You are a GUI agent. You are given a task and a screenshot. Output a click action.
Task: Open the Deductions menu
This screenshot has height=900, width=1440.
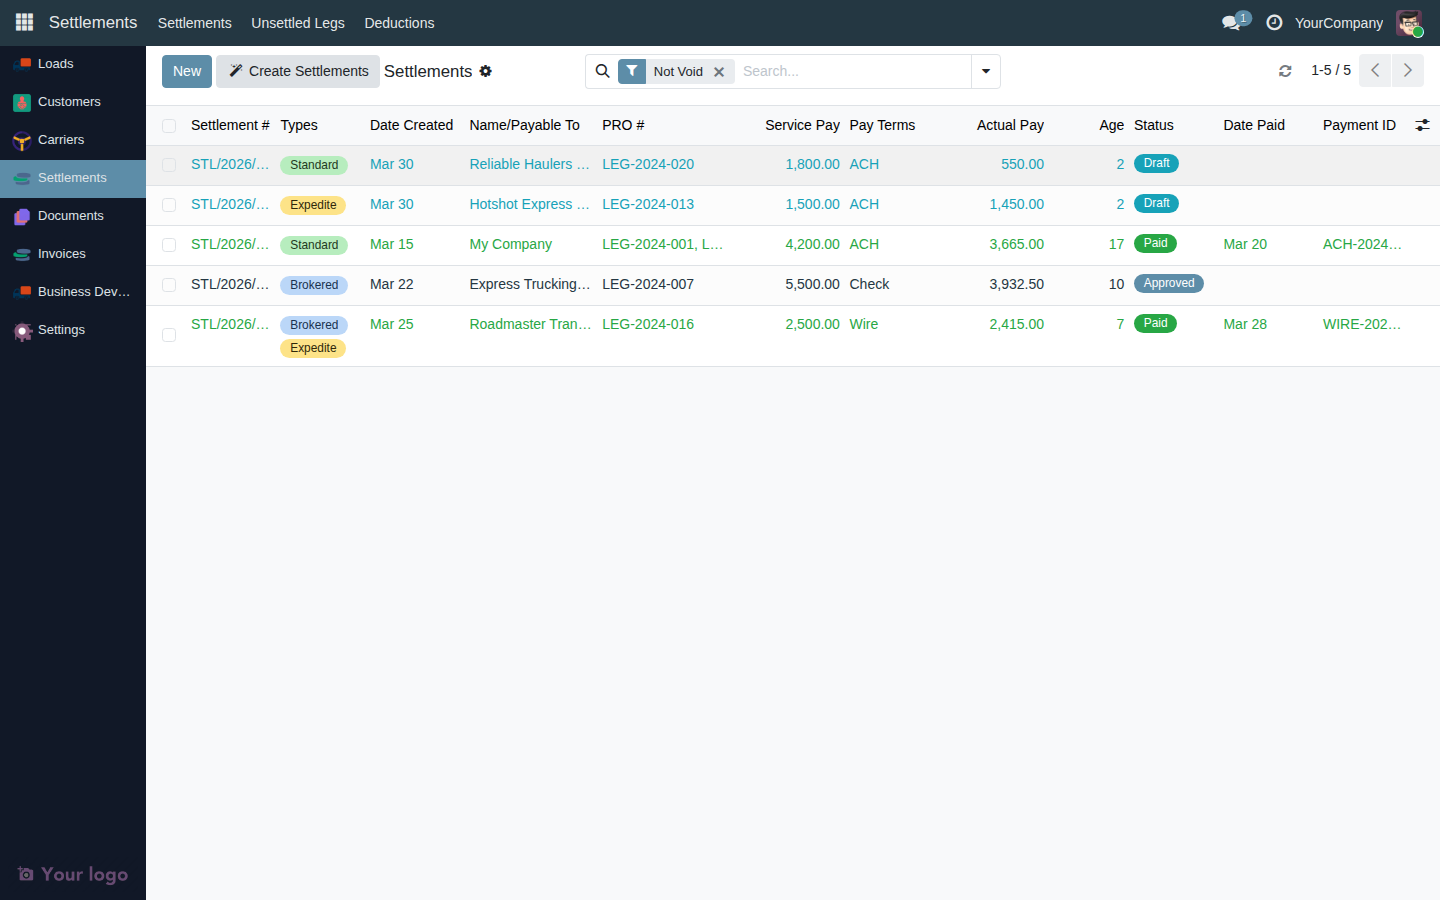click(399, 23)
